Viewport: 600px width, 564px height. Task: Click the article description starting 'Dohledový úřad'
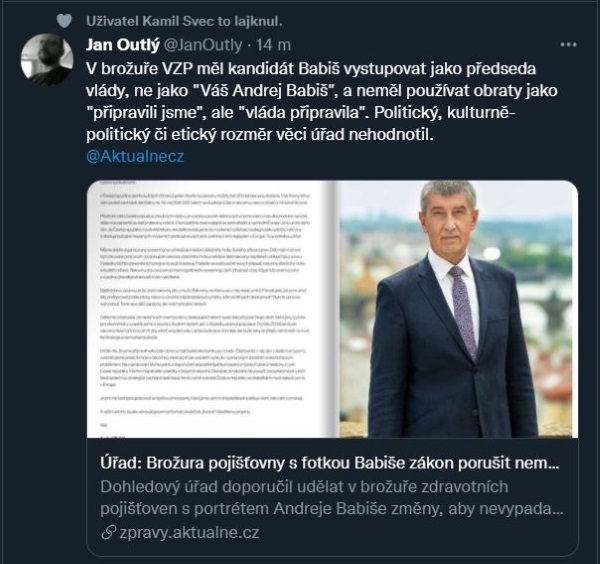click(332, 498)
